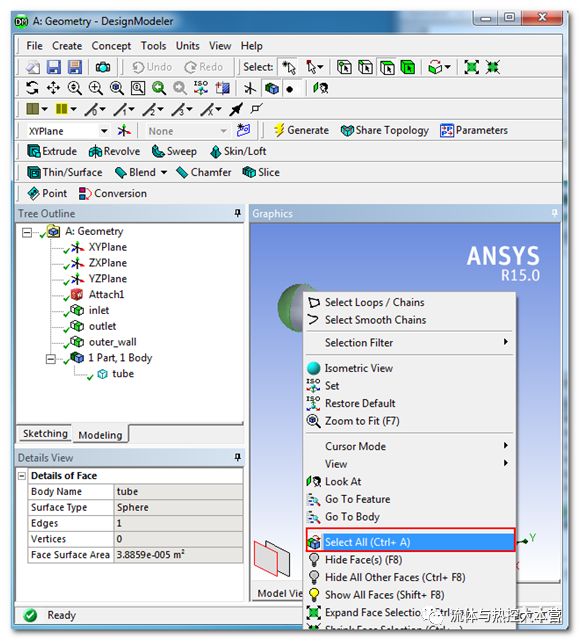Image resolution: width=580 pixels, height=641 pixels.
Task: Click the Look At toolbar icon
Action: pos(320,88)
